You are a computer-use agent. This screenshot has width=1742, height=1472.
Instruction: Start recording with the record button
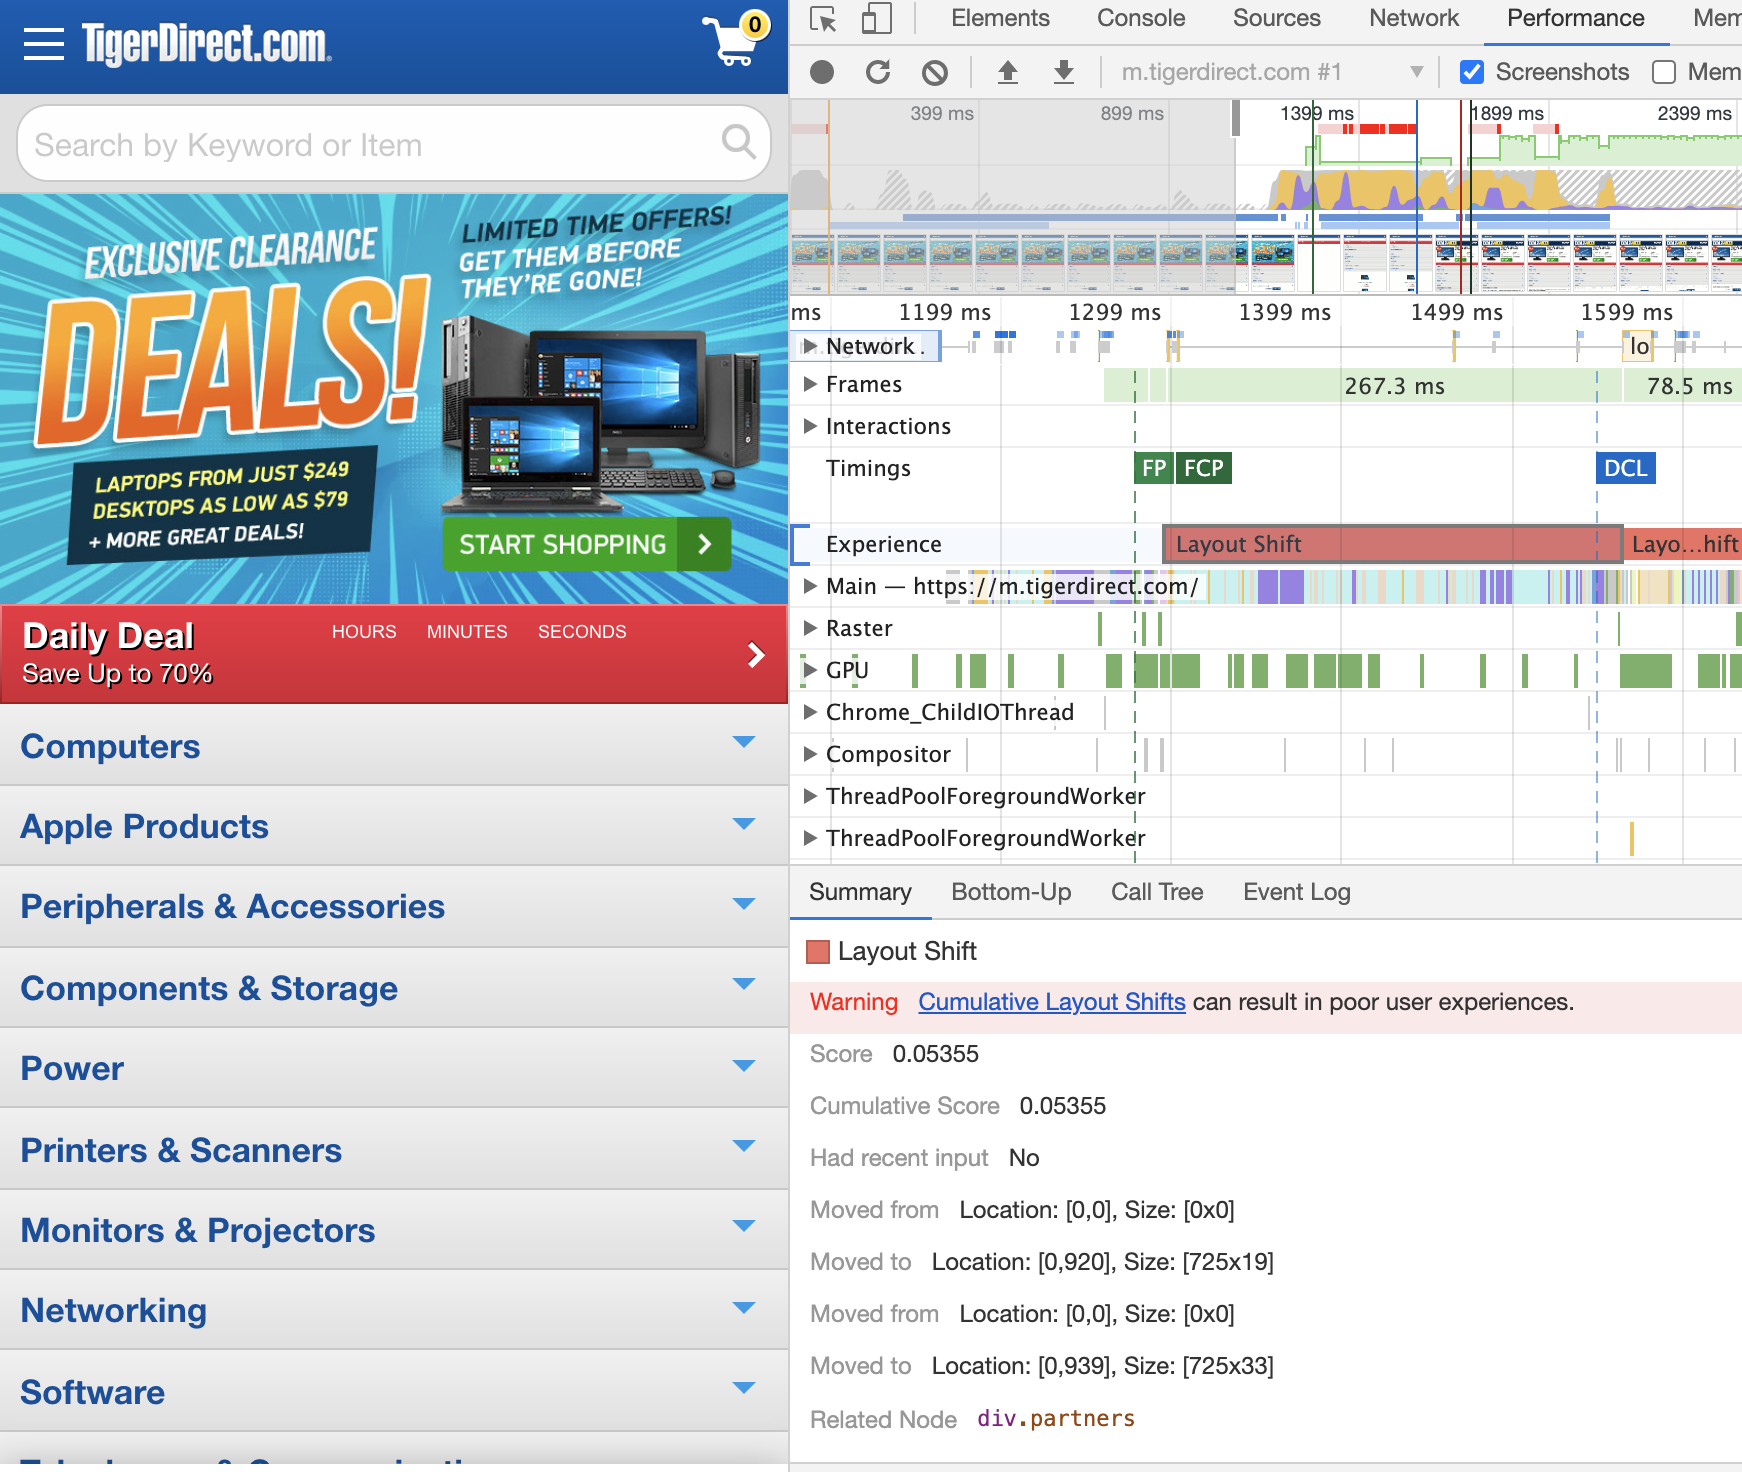tap(822, 72)
